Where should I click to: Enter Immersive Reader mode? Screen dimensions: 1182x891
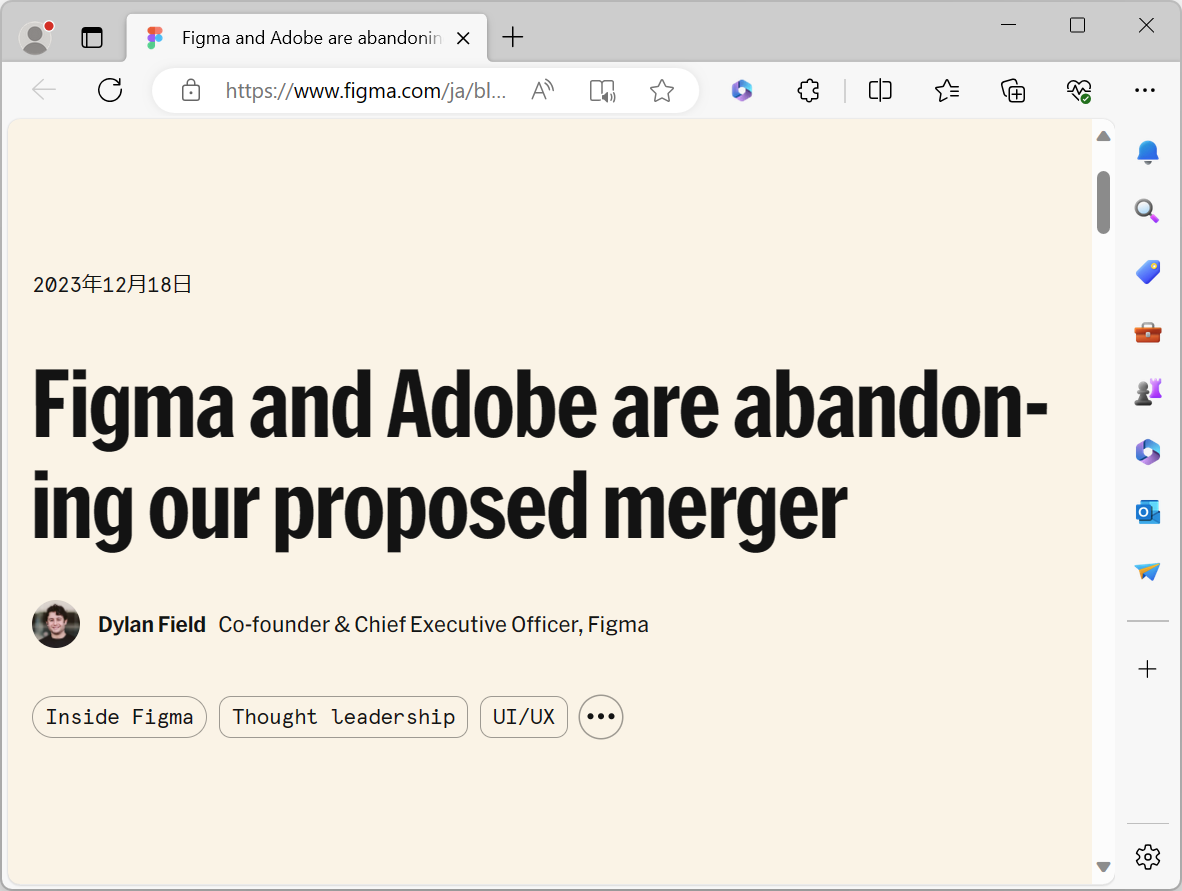[x=602, y=90]
